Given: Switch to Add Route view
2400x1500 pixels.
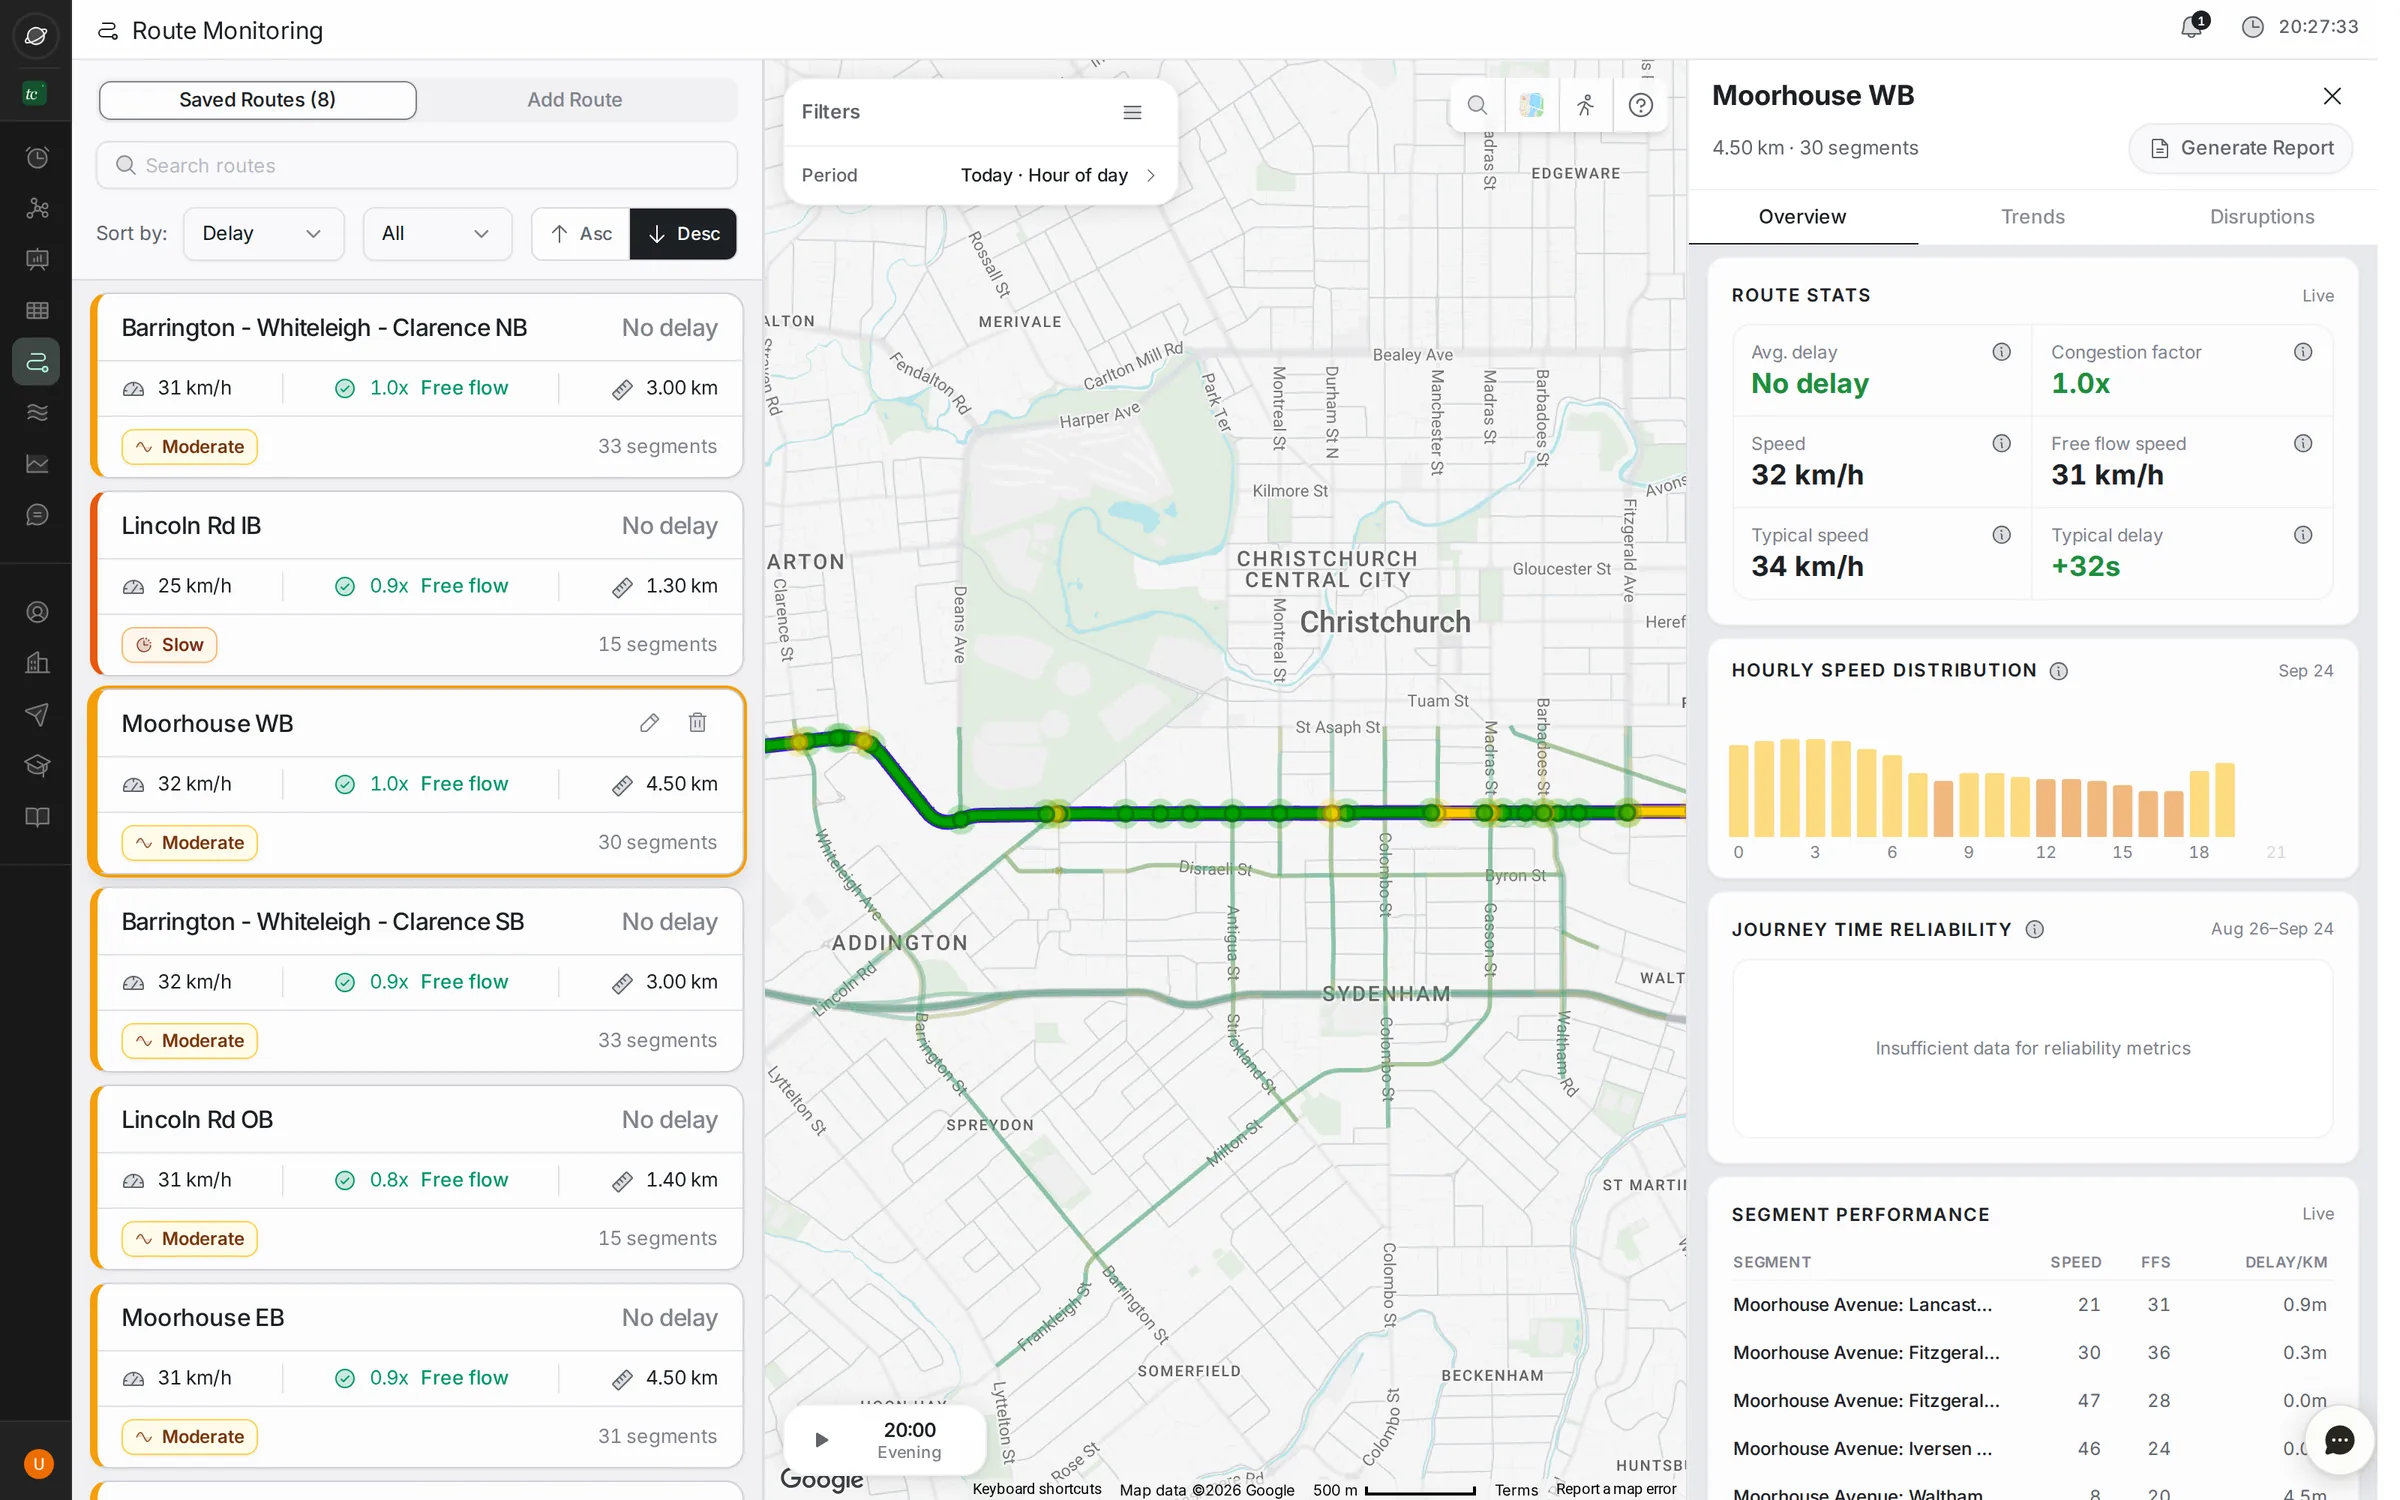Looking at the screenshot, I should pyautogui.click(x=575, y=100).
